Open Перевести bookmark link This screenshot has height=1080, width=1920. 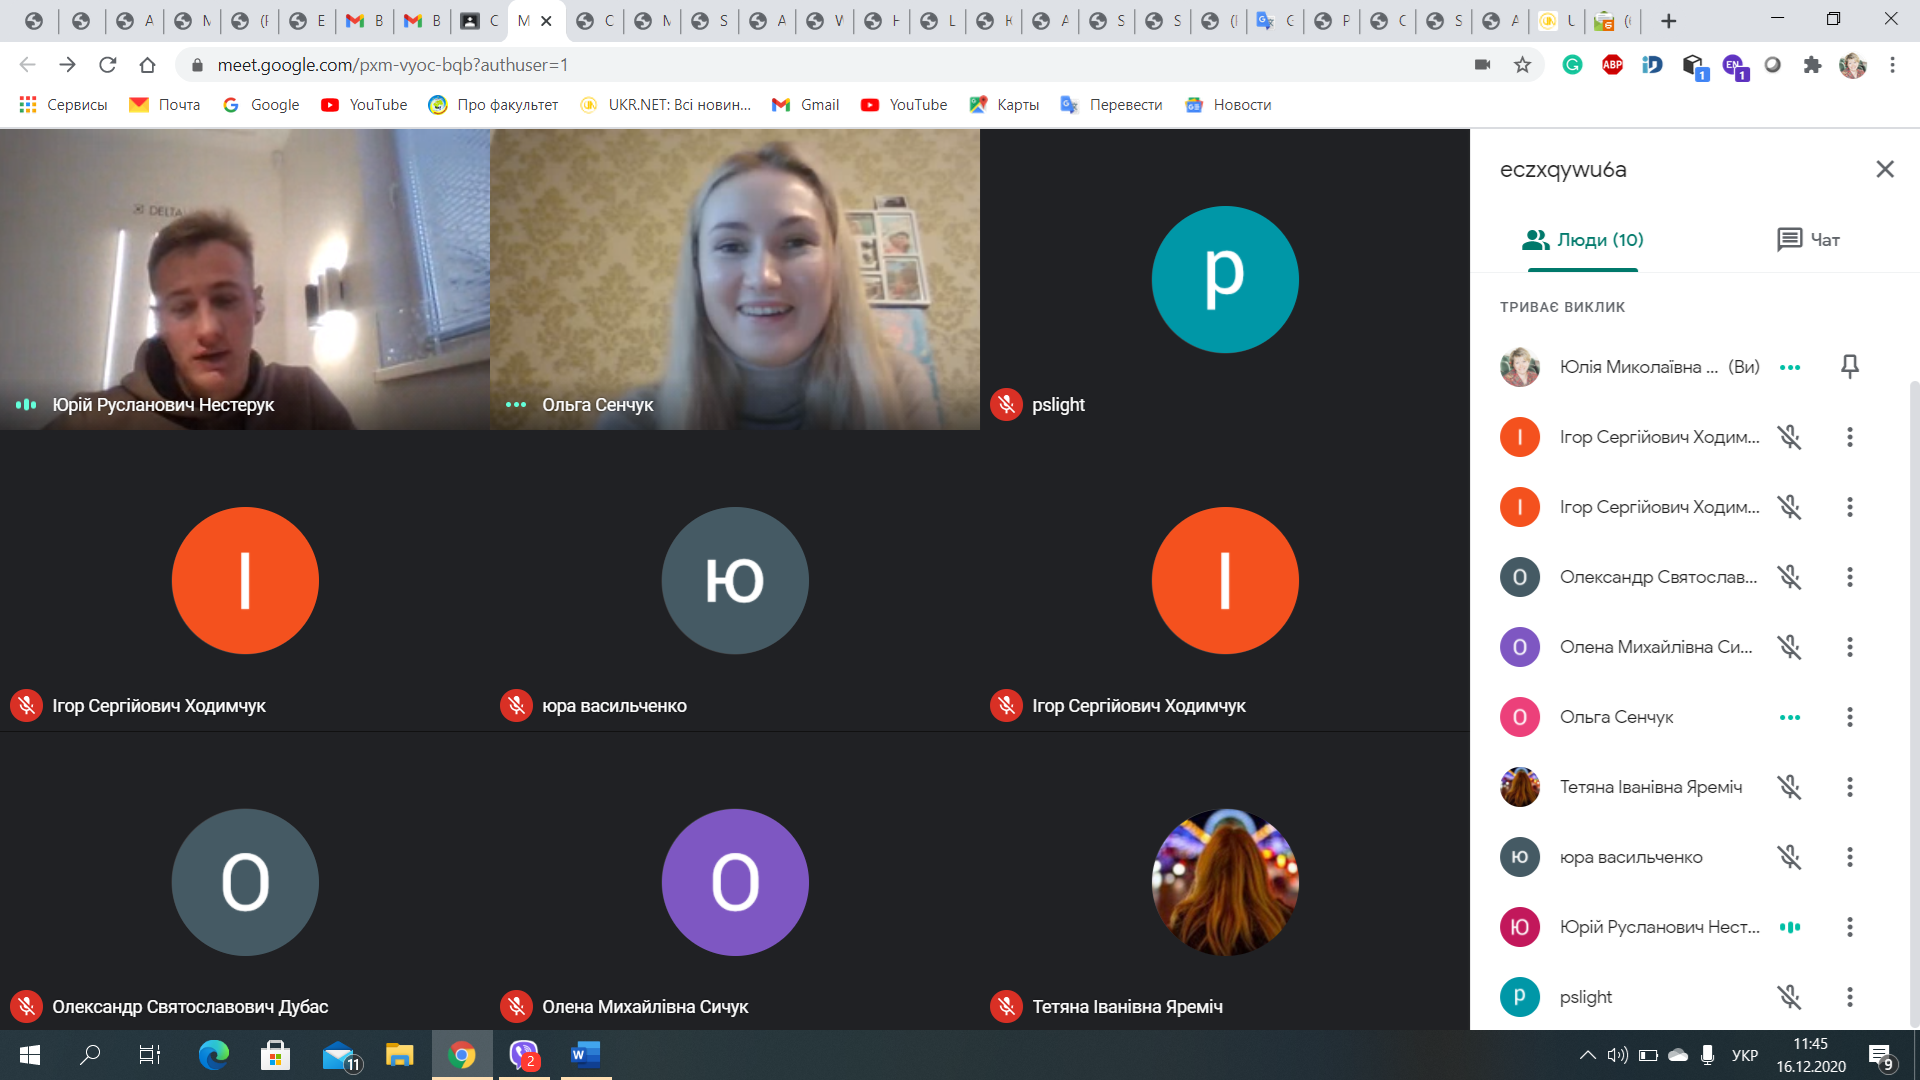tap(1111, 105)
